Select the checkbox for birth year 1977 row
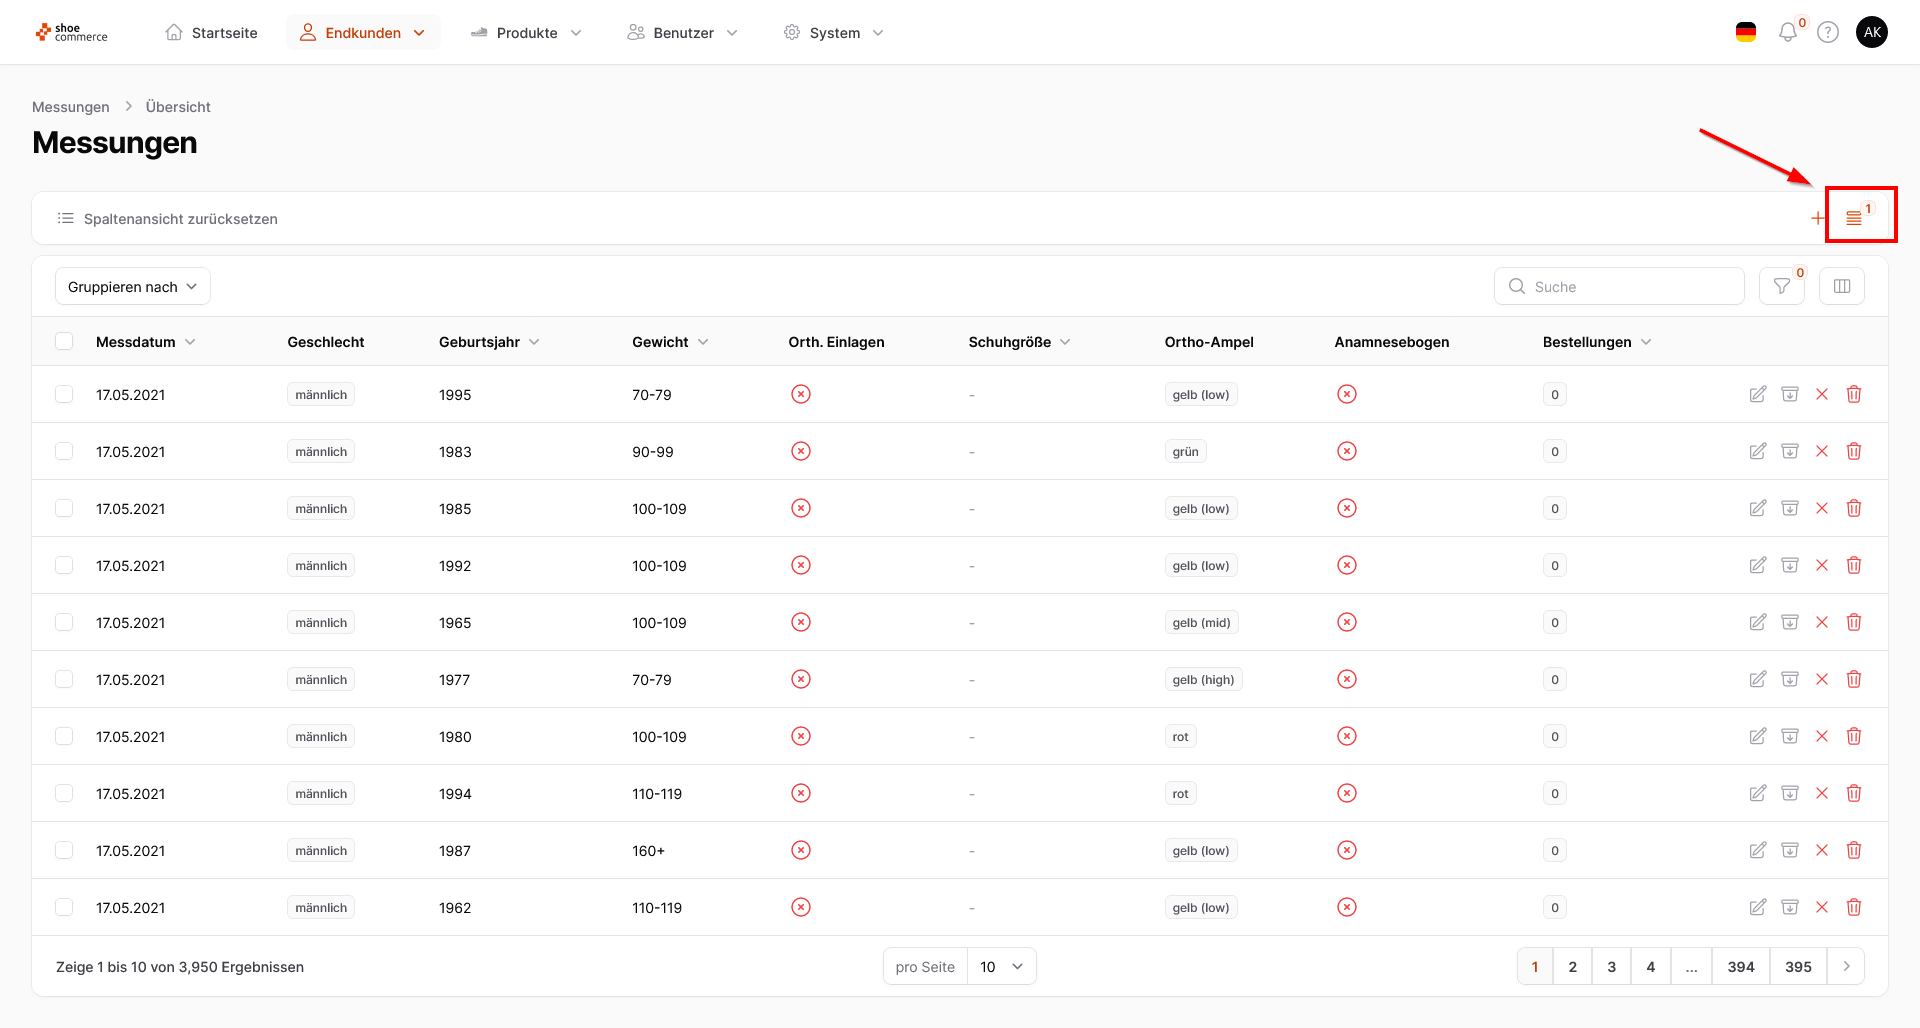Viewport: 1920px width, 1028px height. click(64, 679)
